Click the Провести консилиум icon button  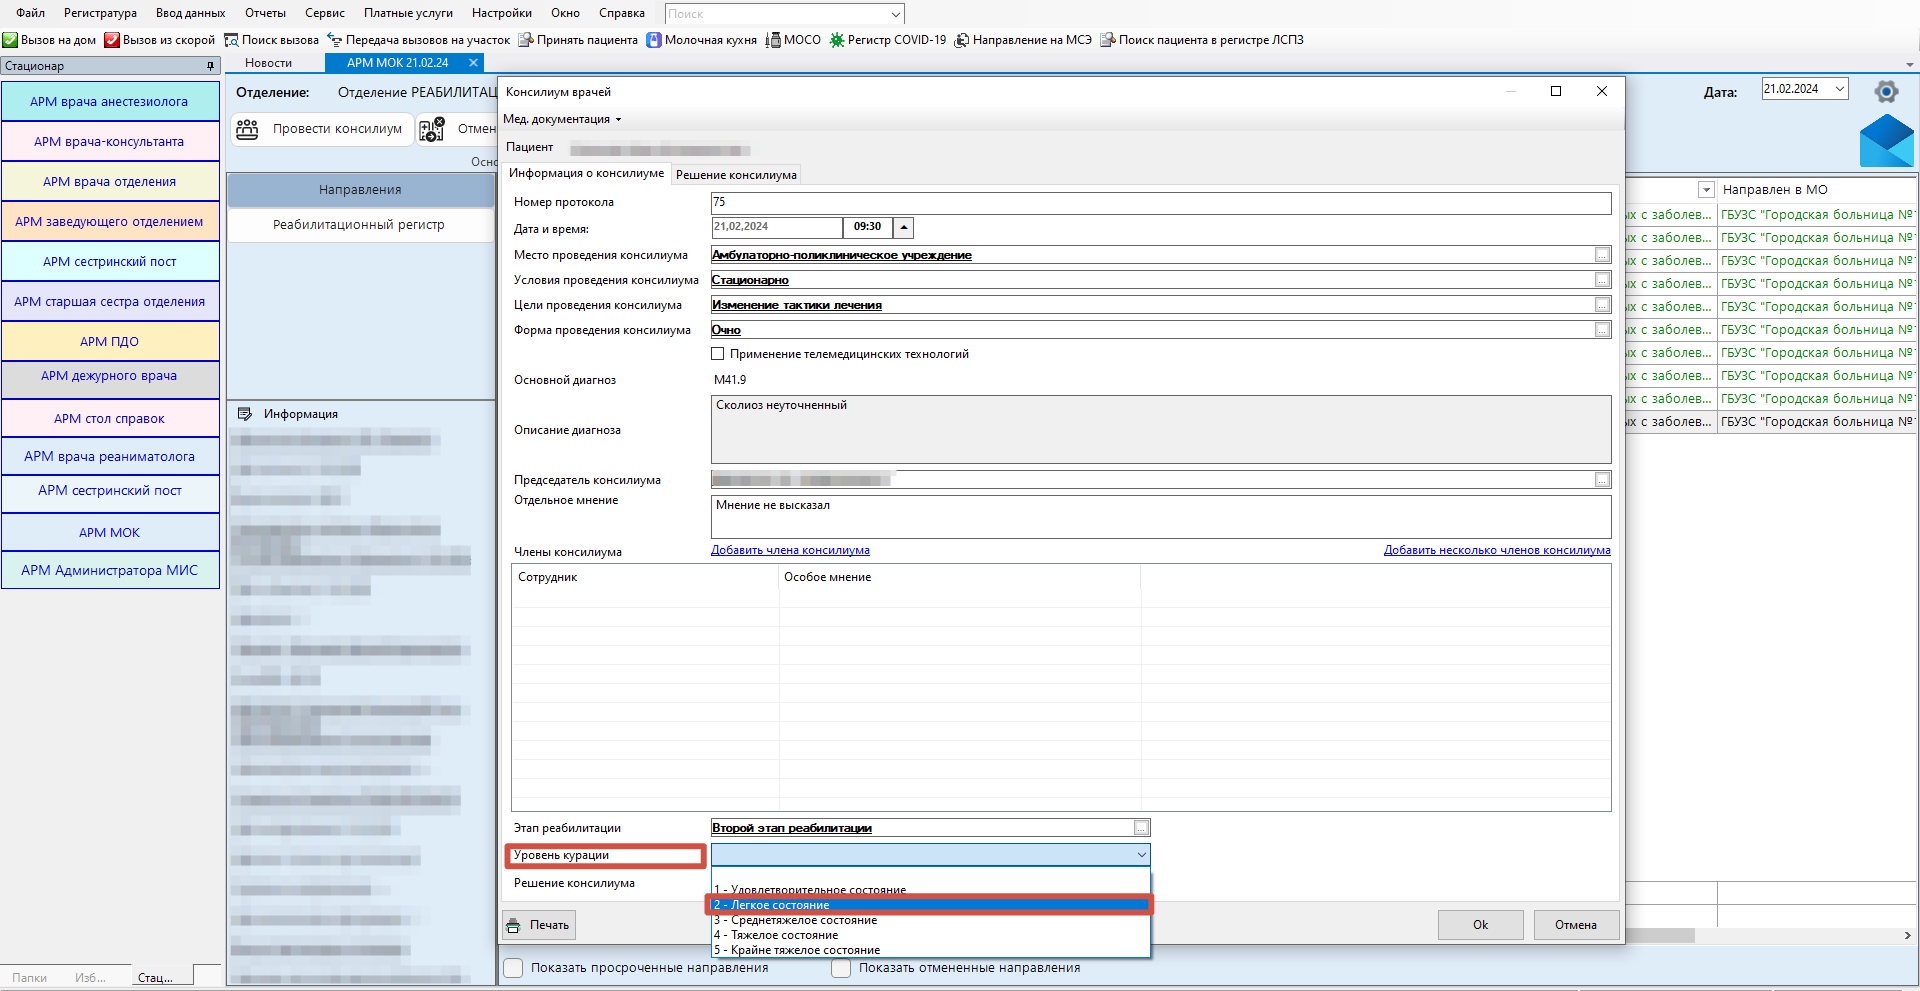(247, 129)
